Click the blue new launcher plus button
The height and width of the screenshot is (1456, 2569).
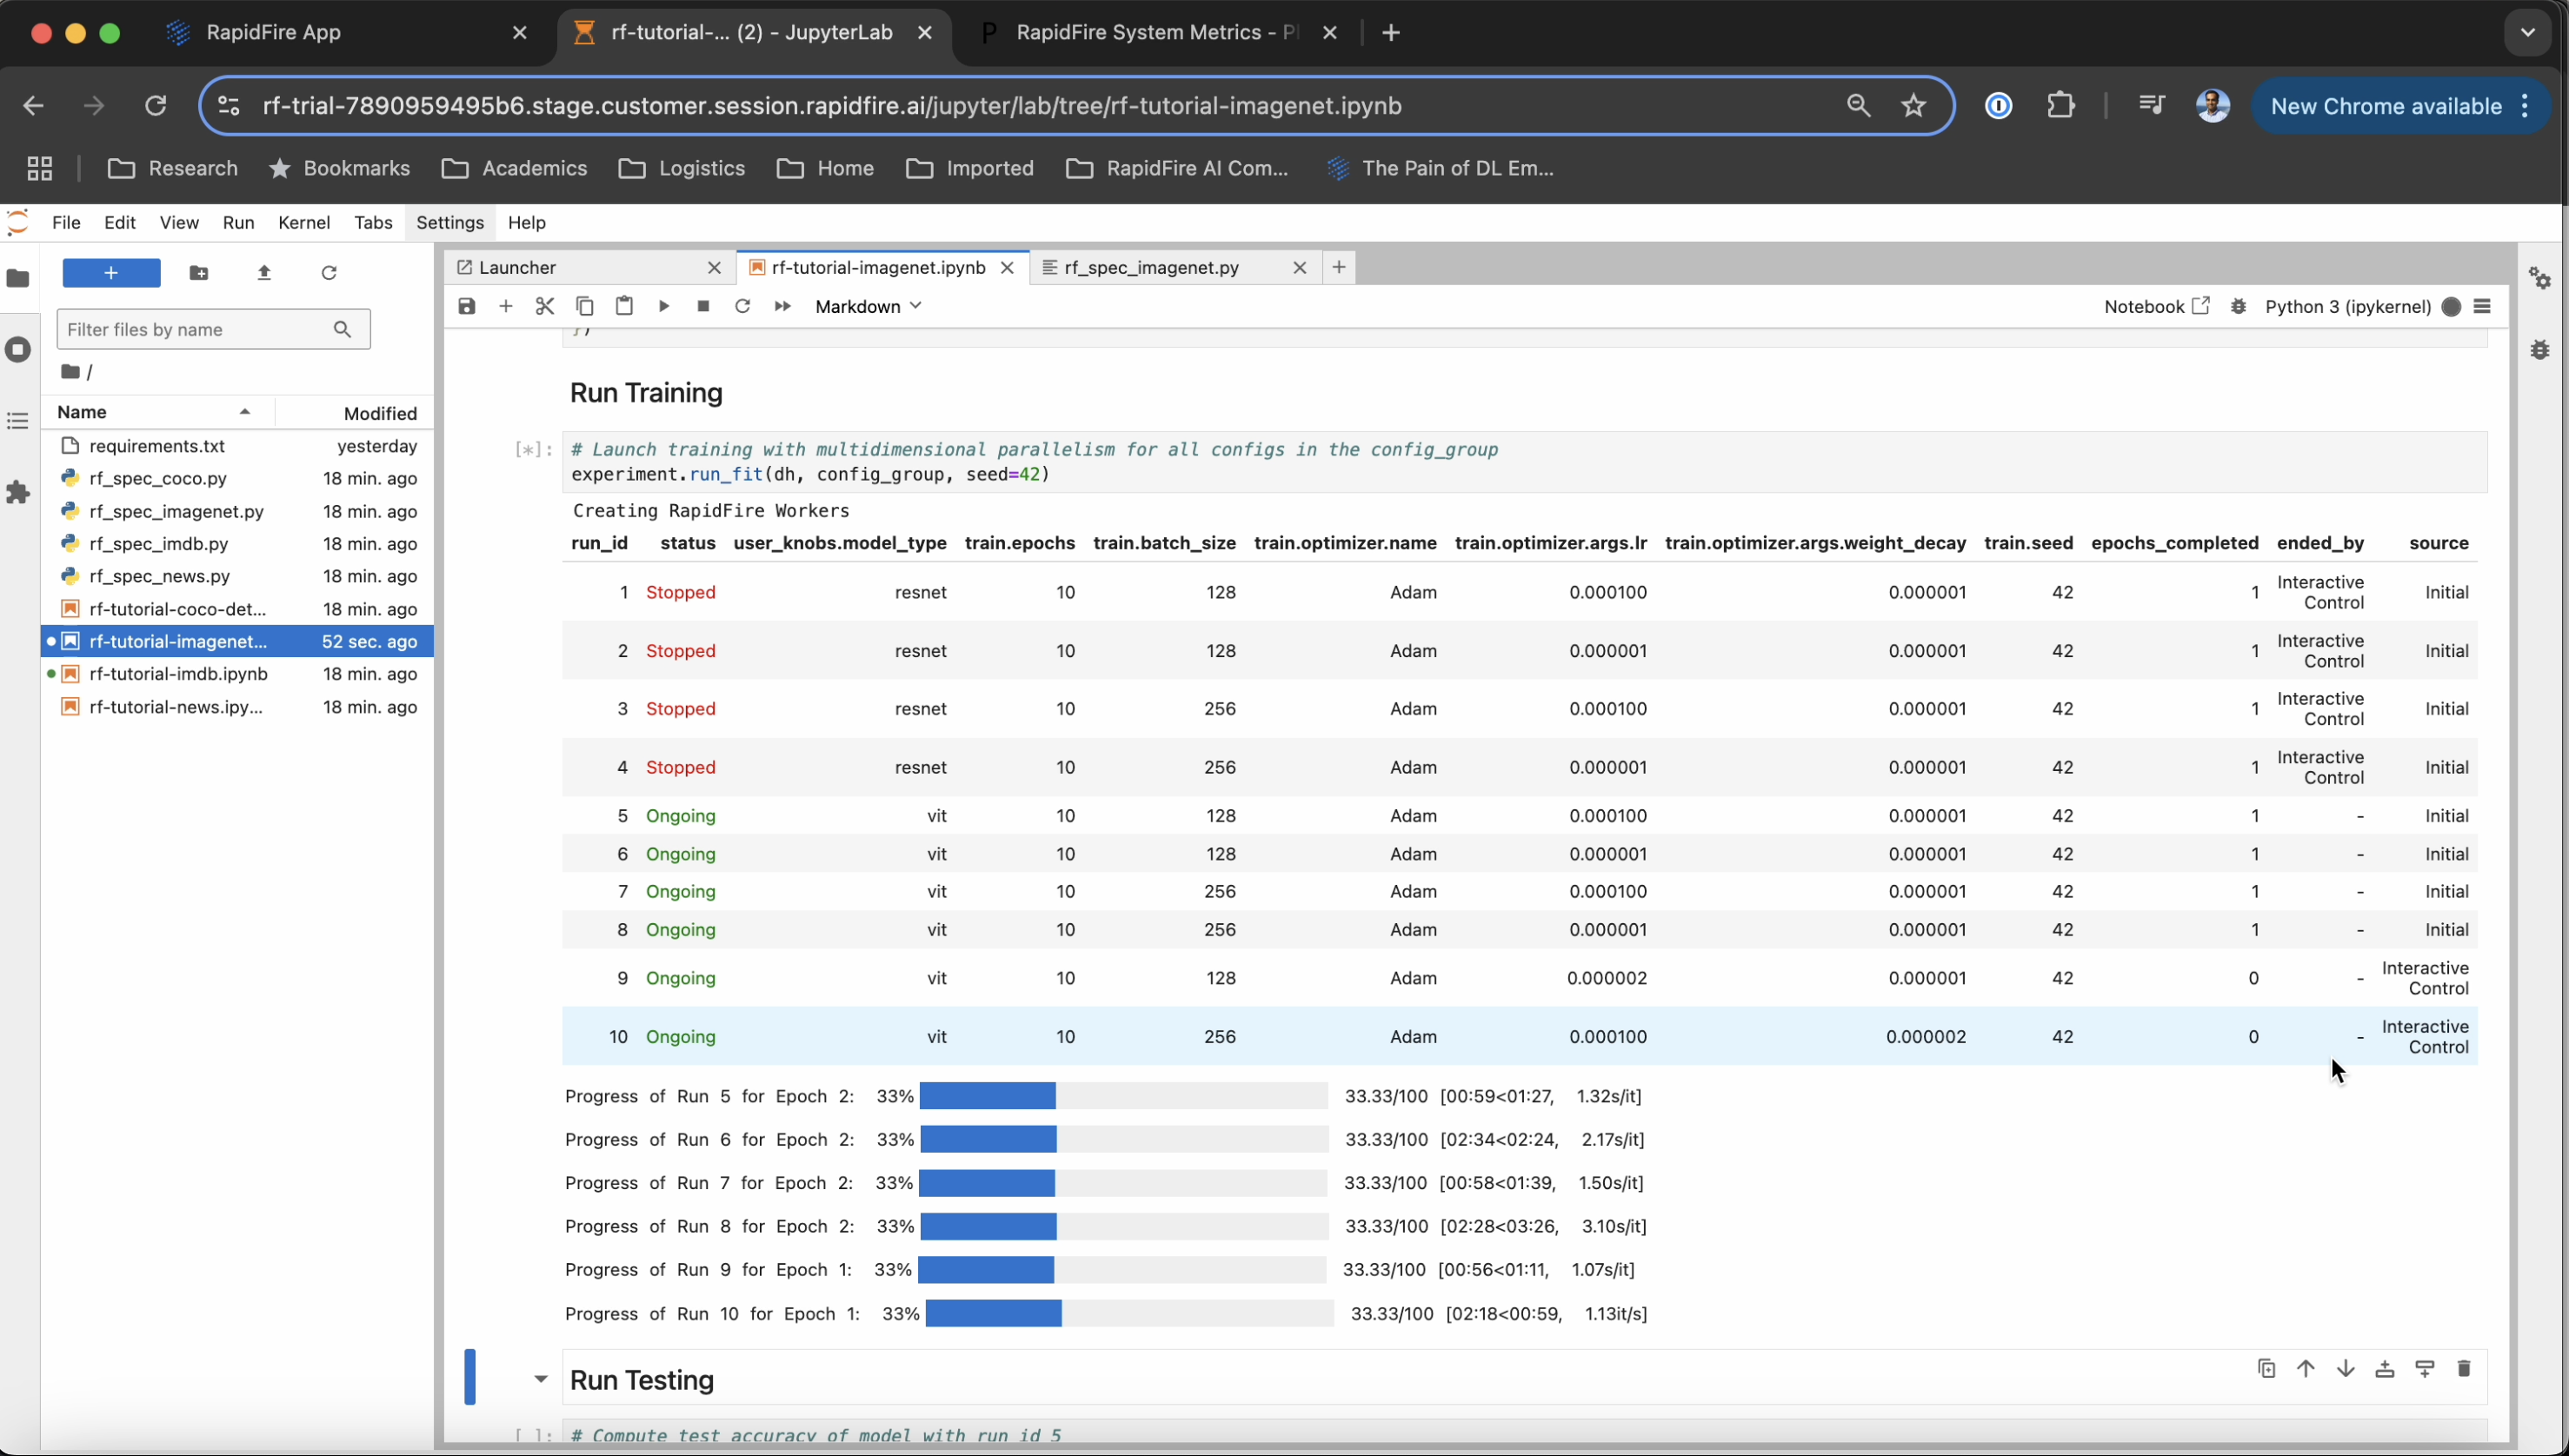(111, 273)
